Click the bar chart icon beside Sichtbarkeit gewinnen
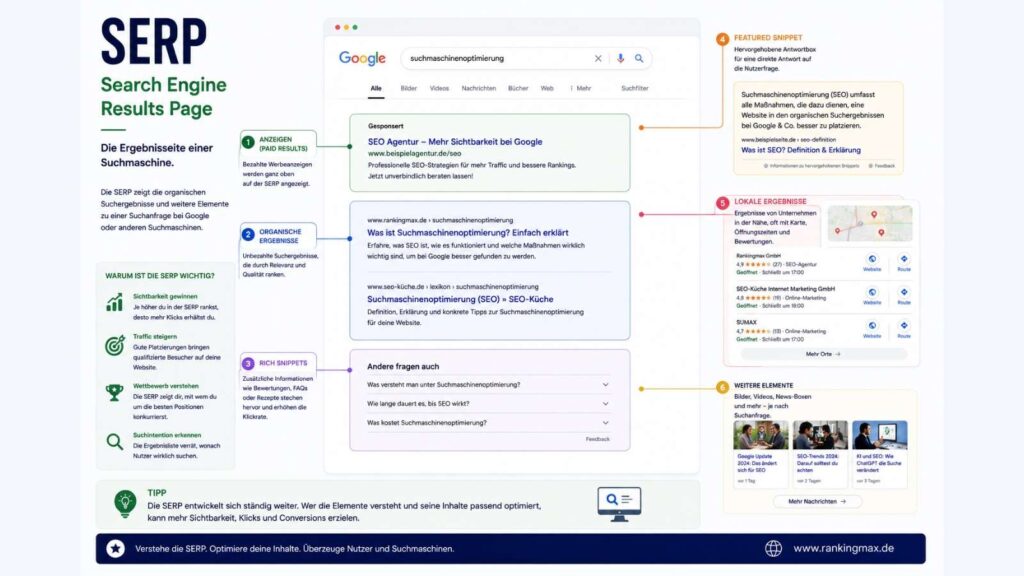 114,302
